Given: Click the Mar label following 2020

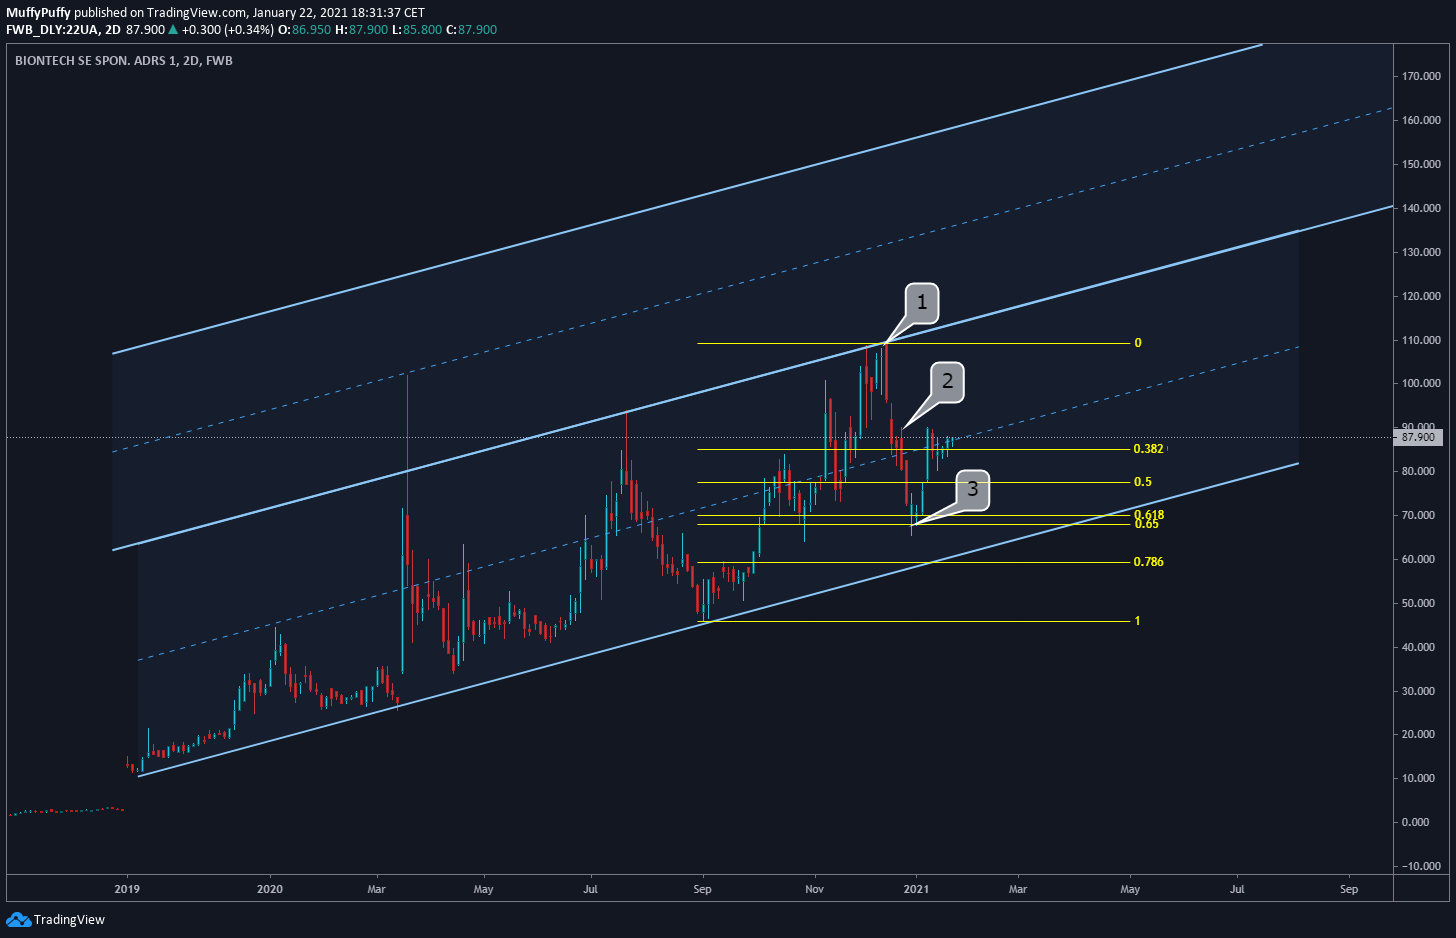Looking at the screenshot, I should [376, 889].
